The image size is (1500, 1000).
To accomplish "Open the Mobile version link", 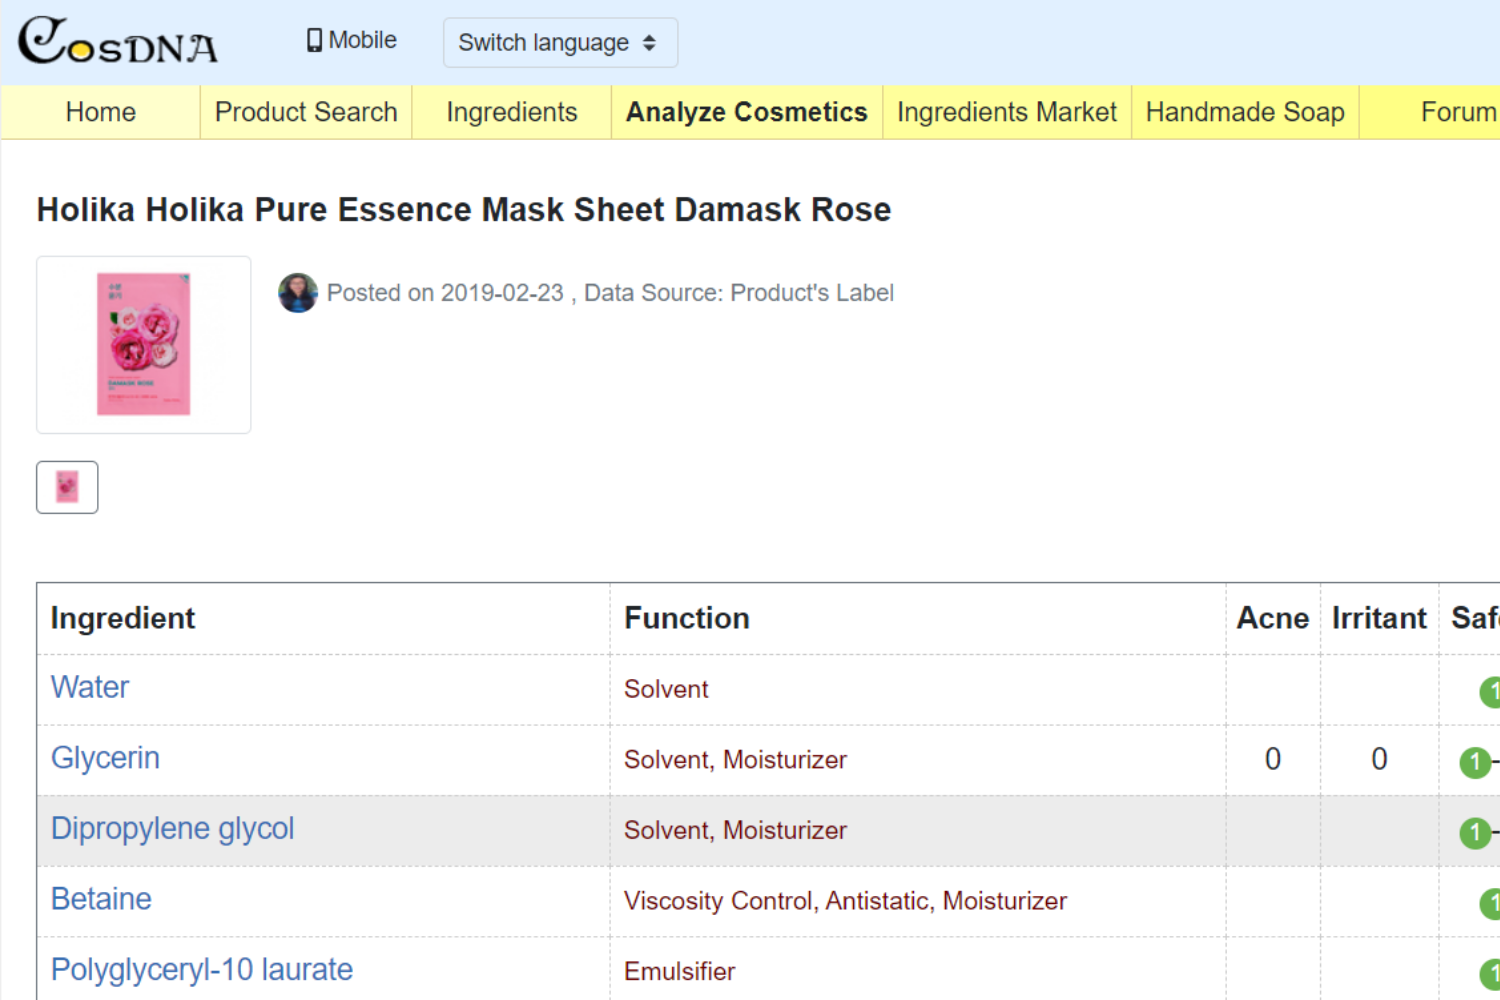I will [351, 40].
